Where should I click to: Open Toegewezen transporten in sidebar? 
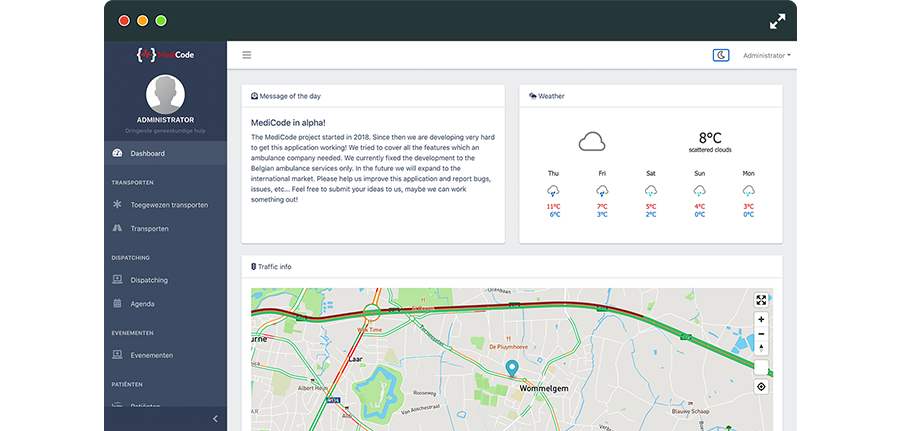coord(165,205)
